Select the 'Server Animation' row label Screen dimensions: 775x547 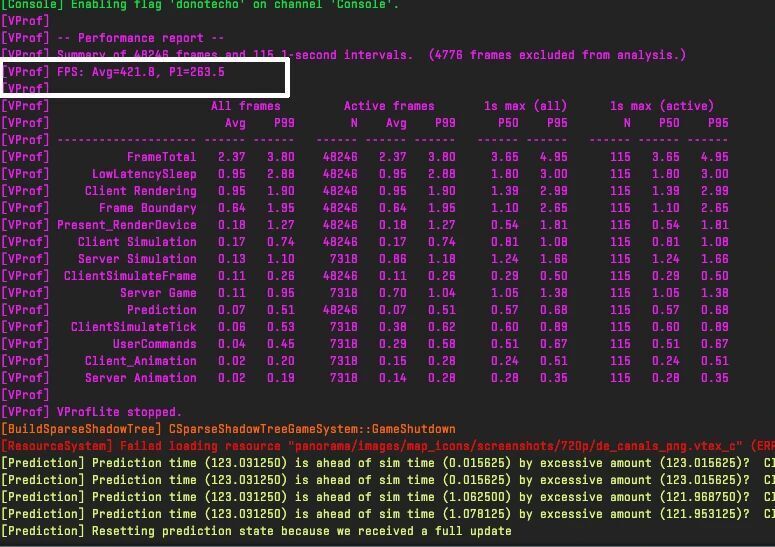(x=140, y=378)
